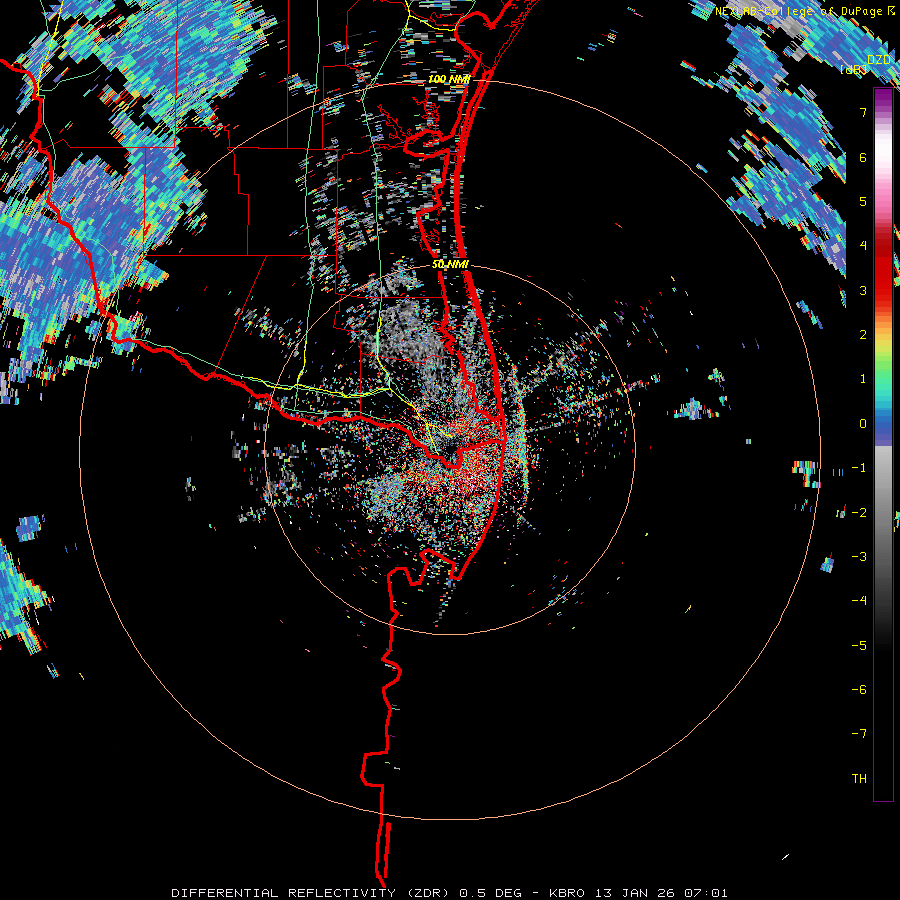Select the -3 dB scale label
The height and width of the screenshot is (900, 900).
tap(859, 557)
